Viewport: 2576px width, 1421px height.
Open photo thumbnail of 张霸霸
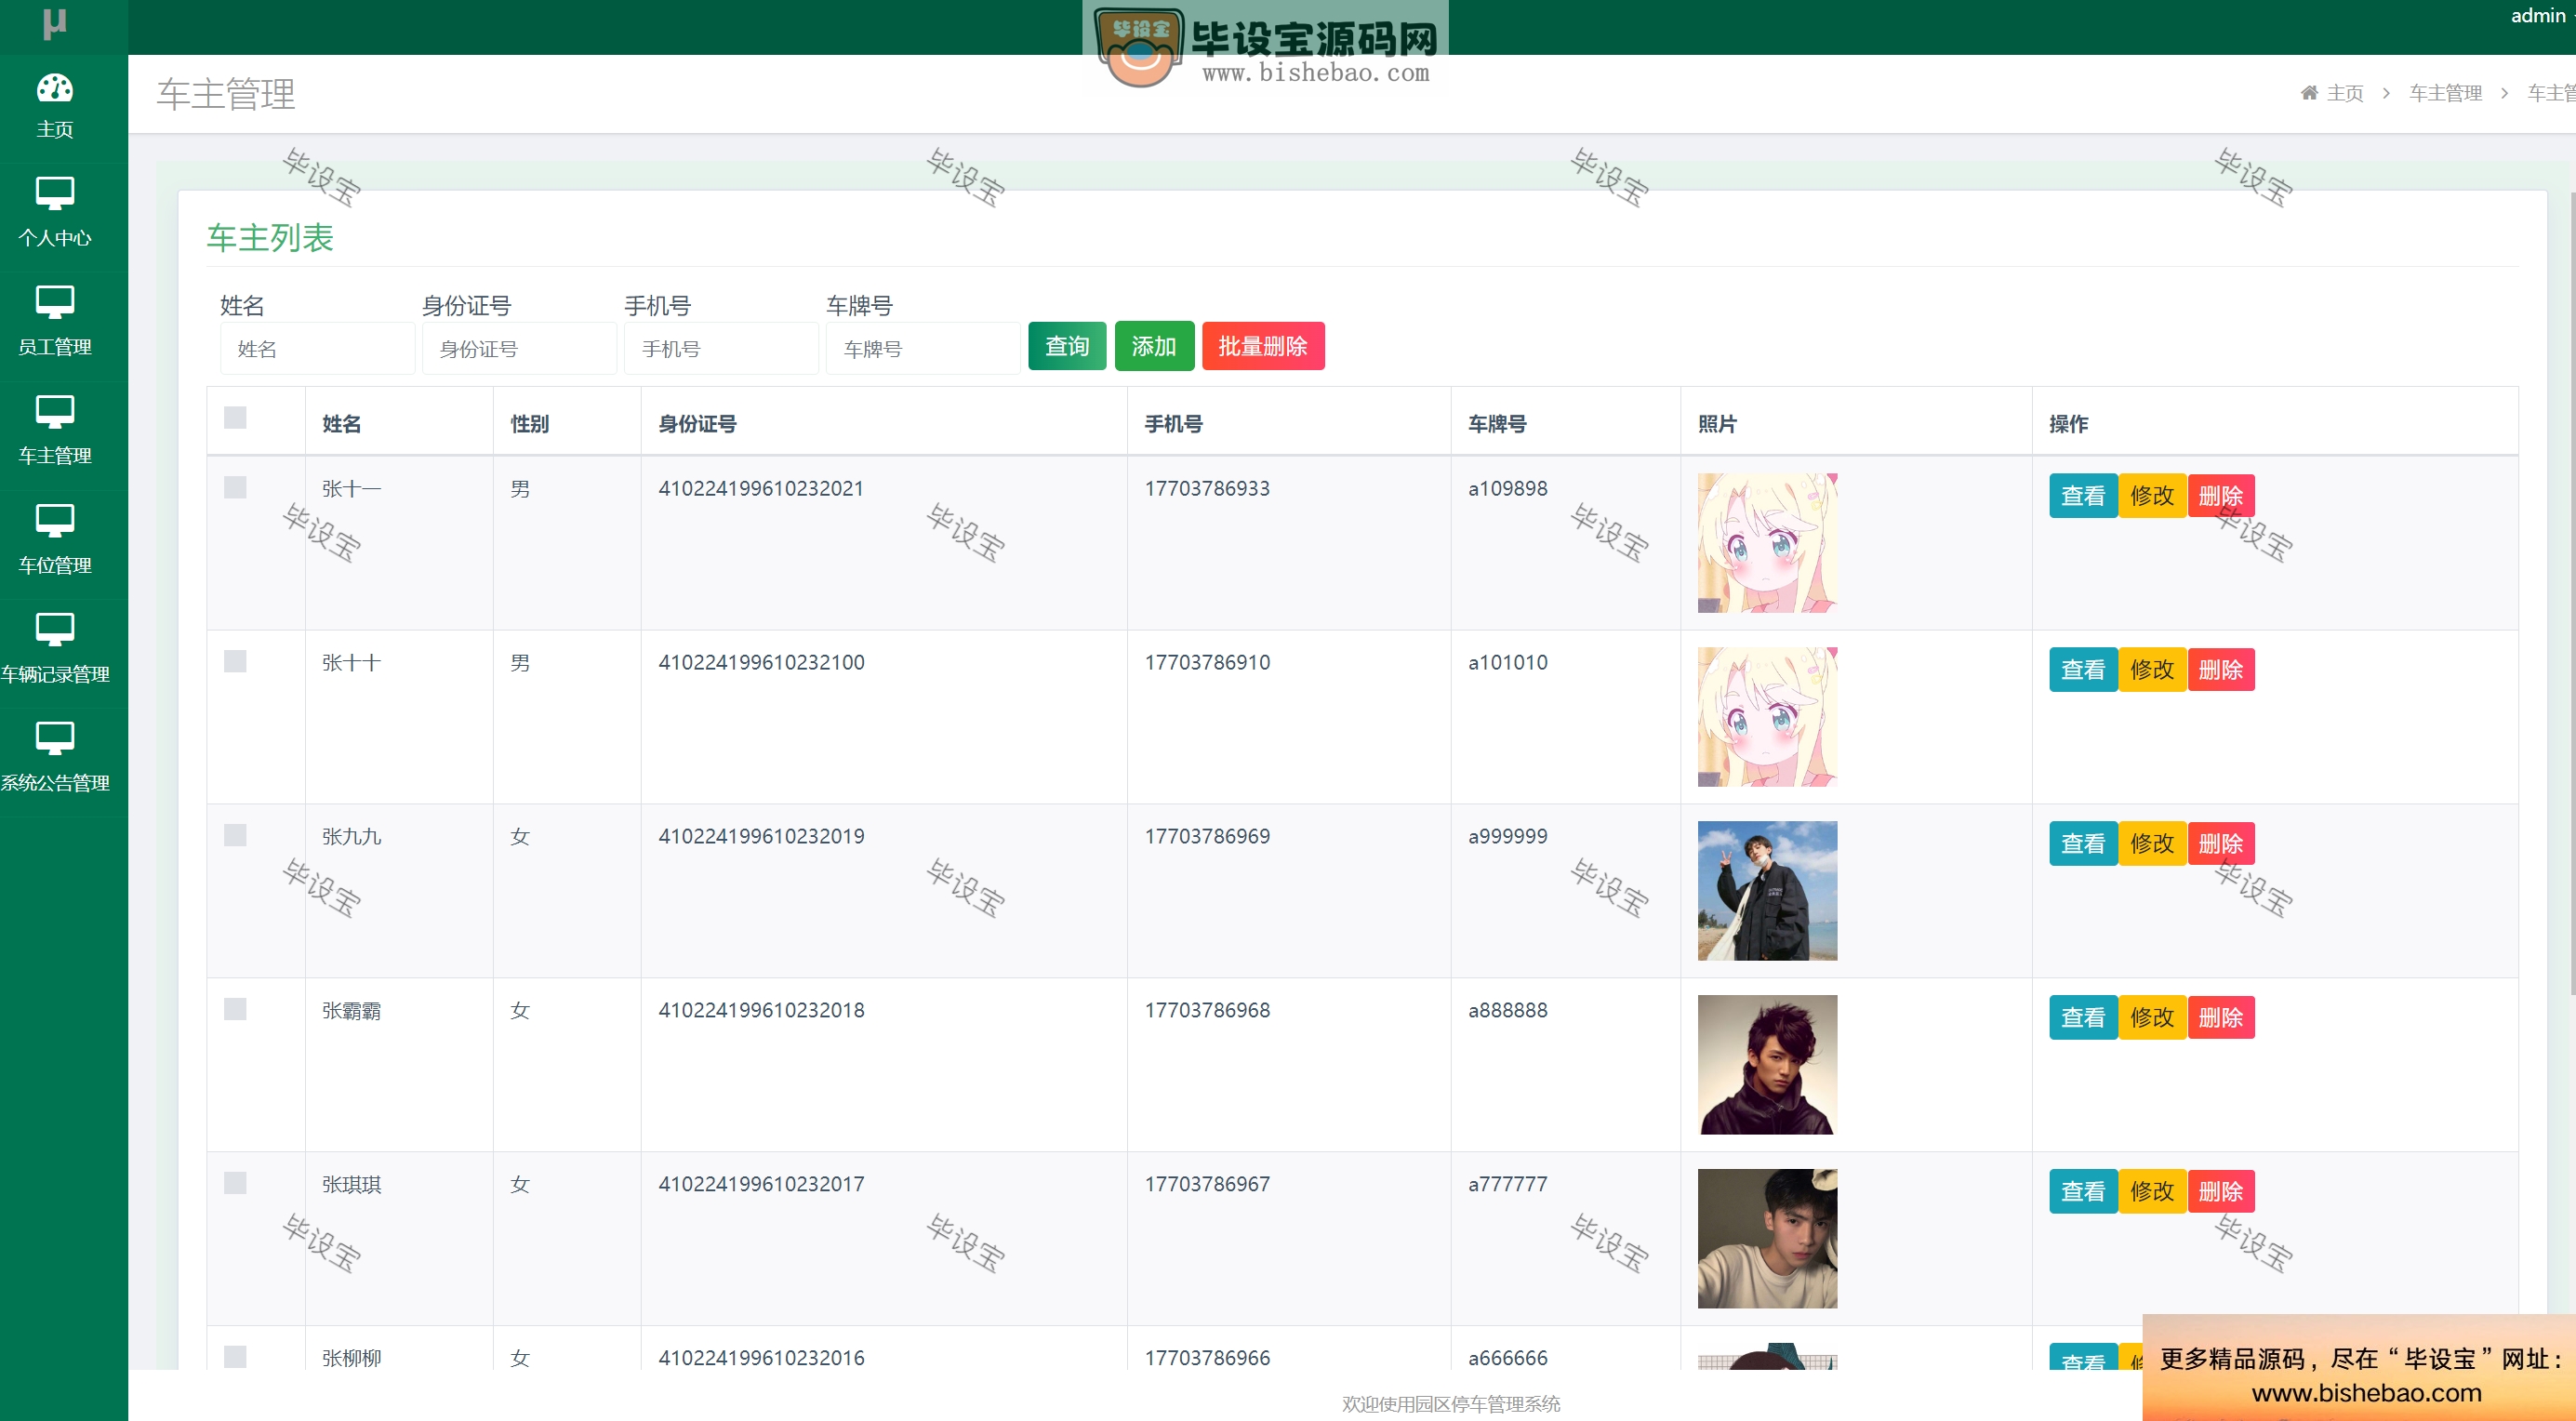(x=1767, y=1065)
